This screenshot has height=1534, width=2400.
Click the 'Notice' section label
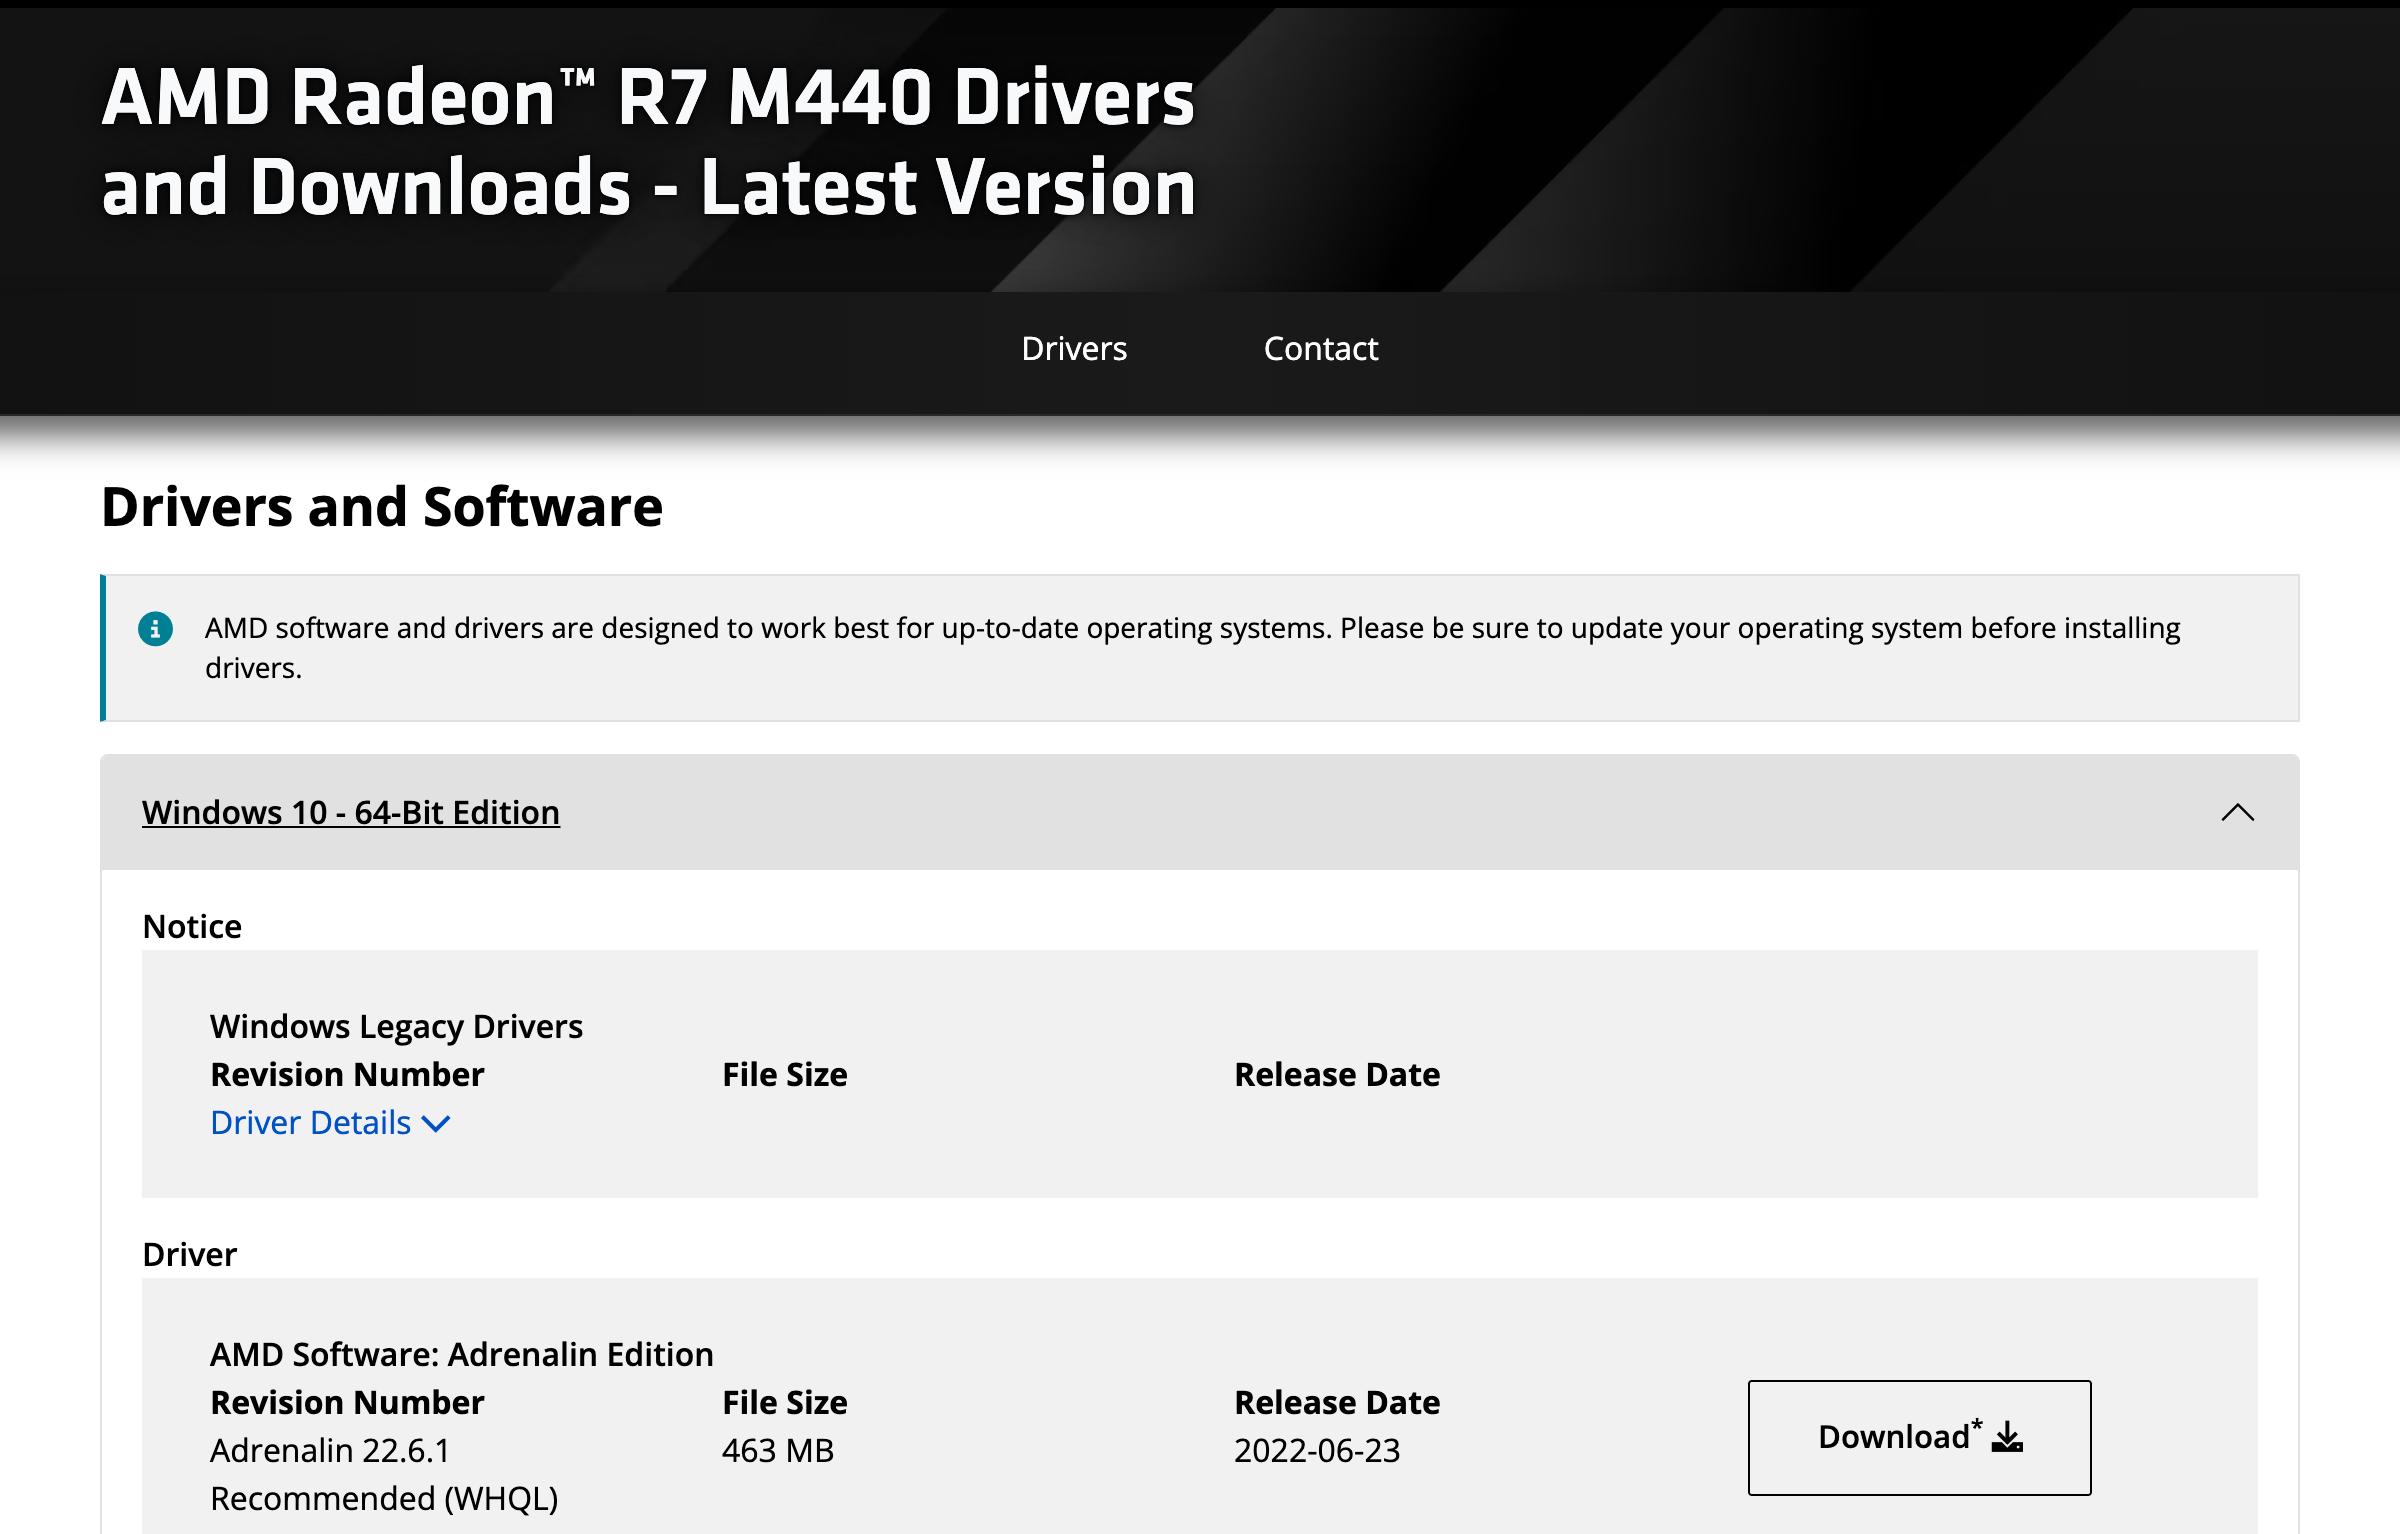192,927
